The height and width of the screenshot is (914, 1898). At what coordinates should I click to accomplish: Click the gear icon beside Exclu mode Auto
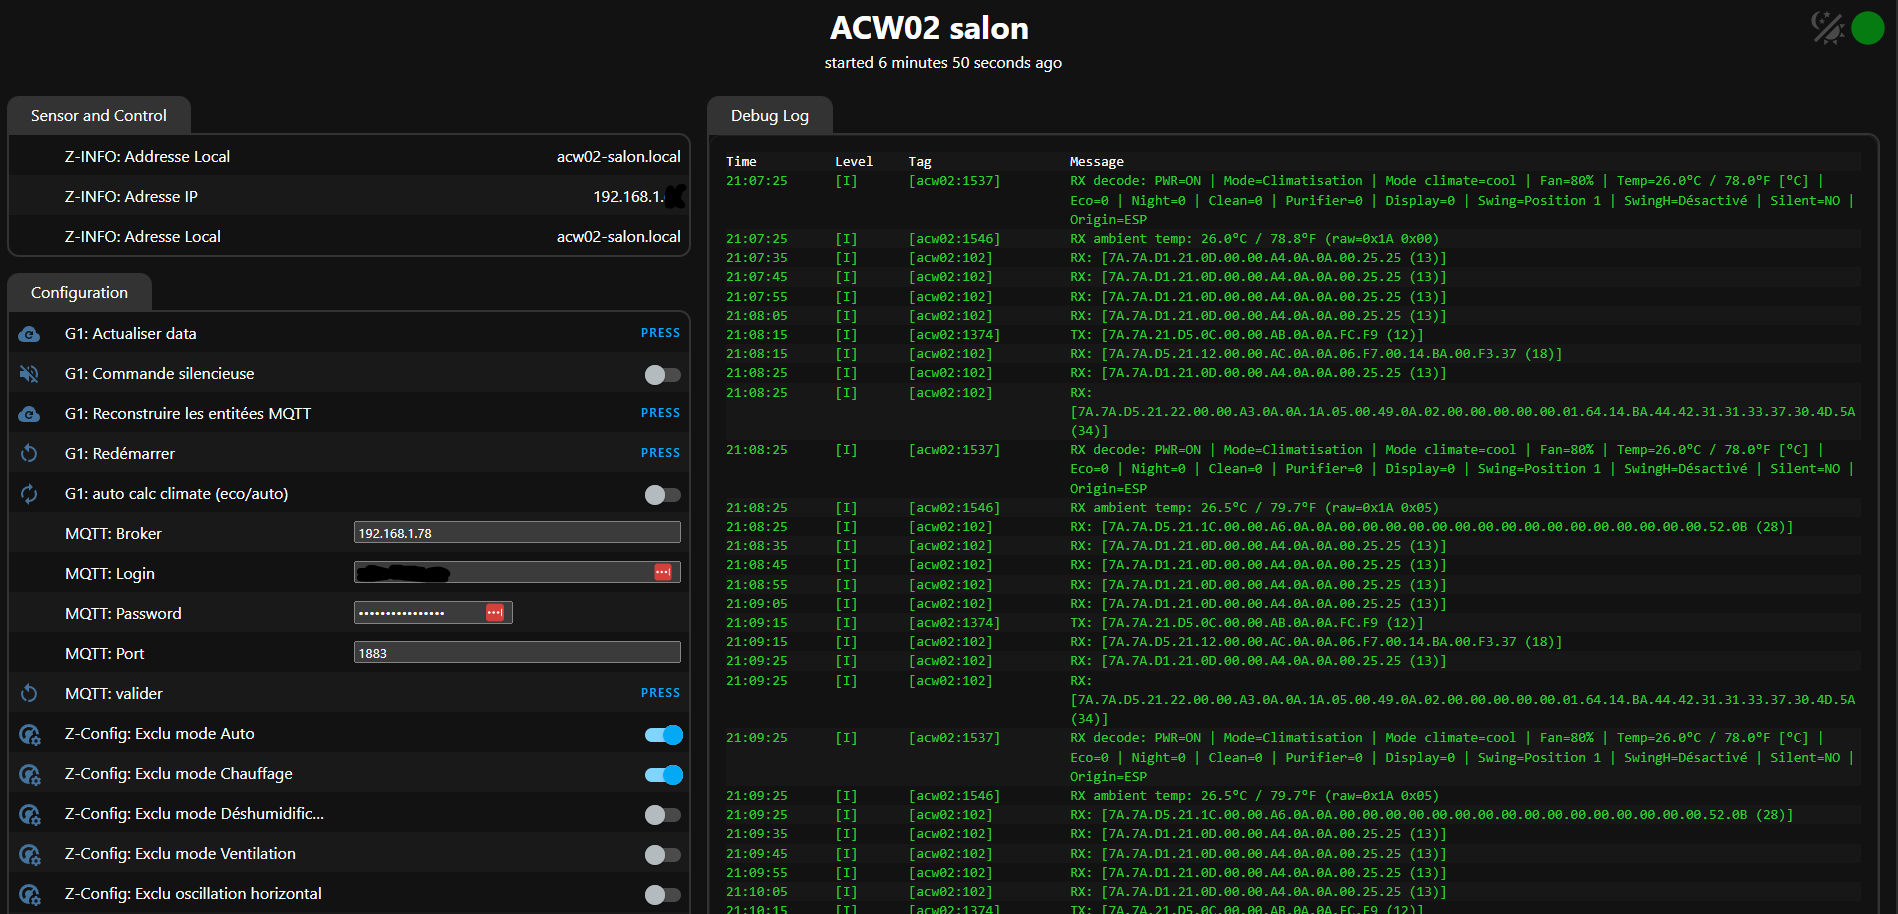[x=30, y=735]
